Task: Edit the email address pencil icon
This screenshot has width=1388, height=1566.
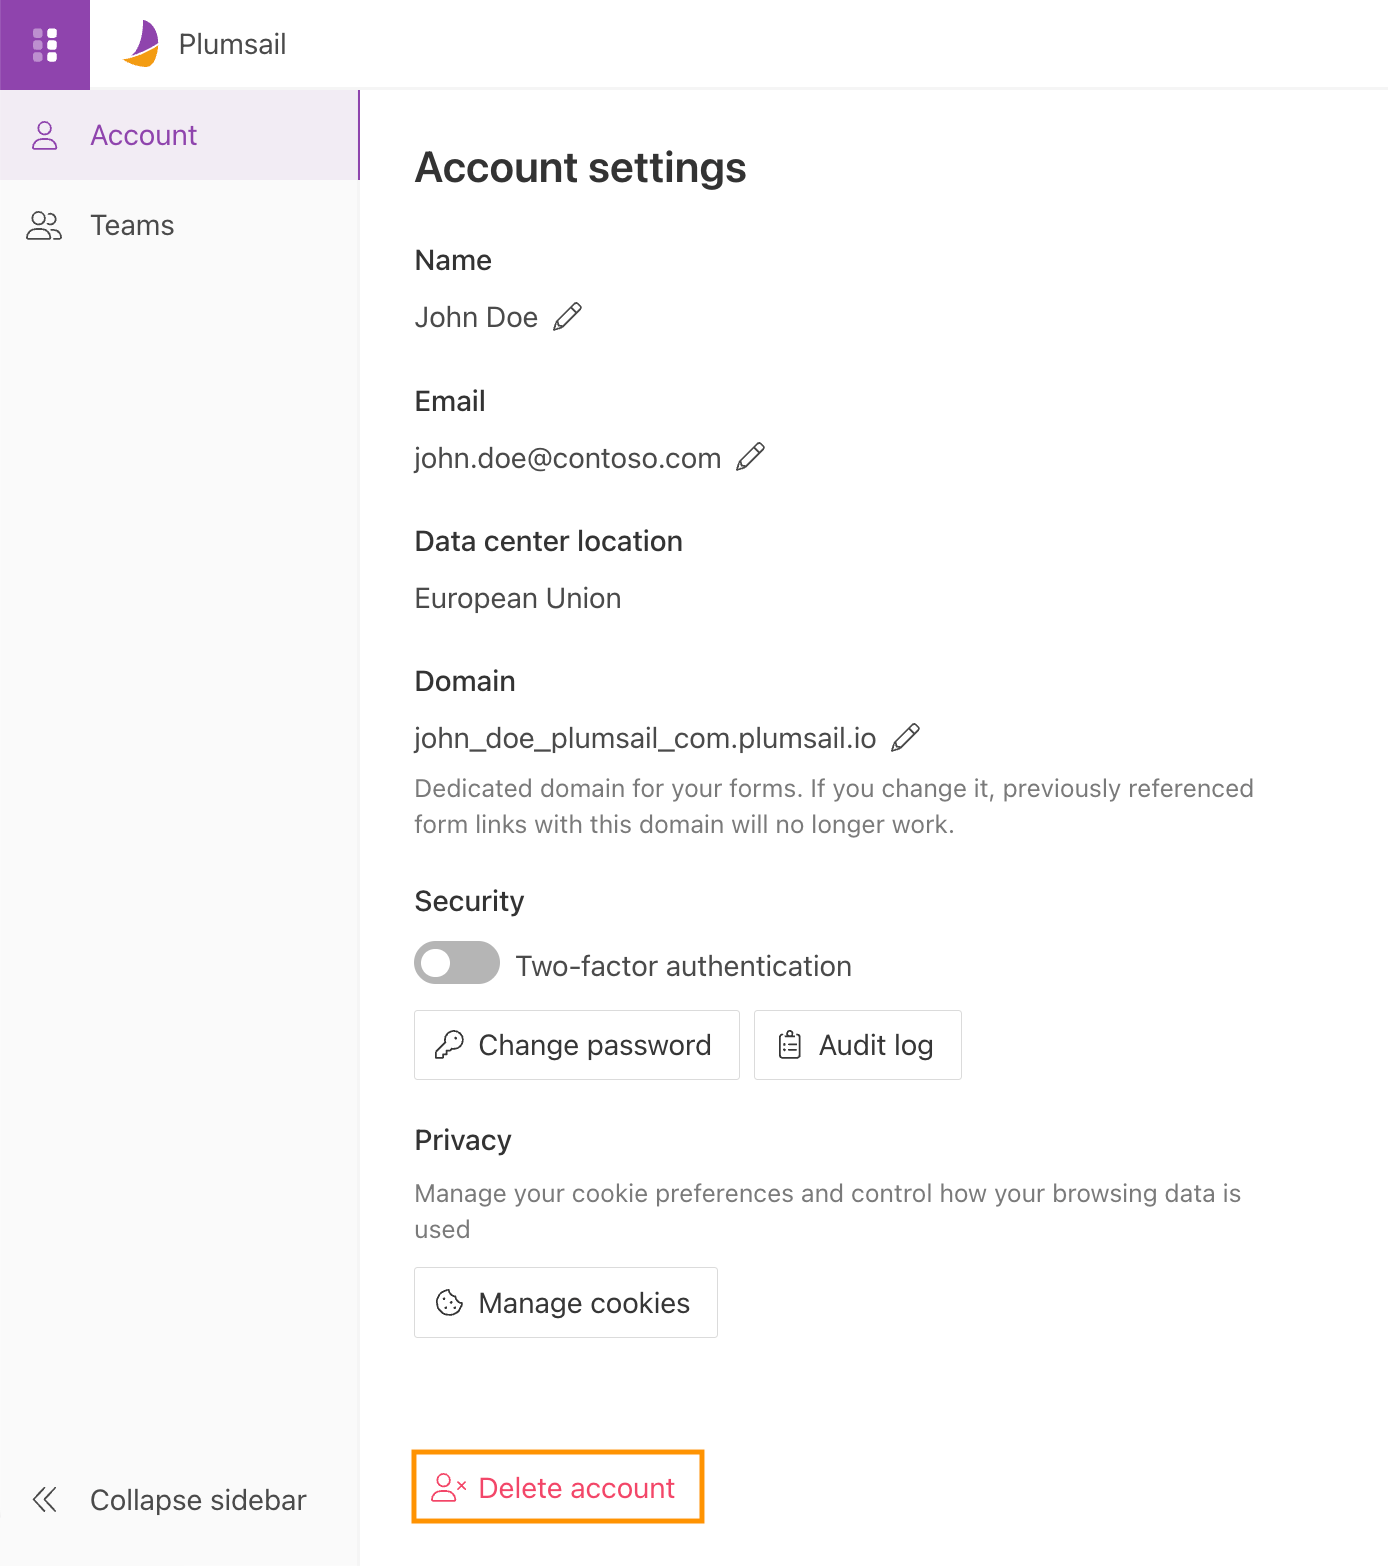Action: [750, 457]
